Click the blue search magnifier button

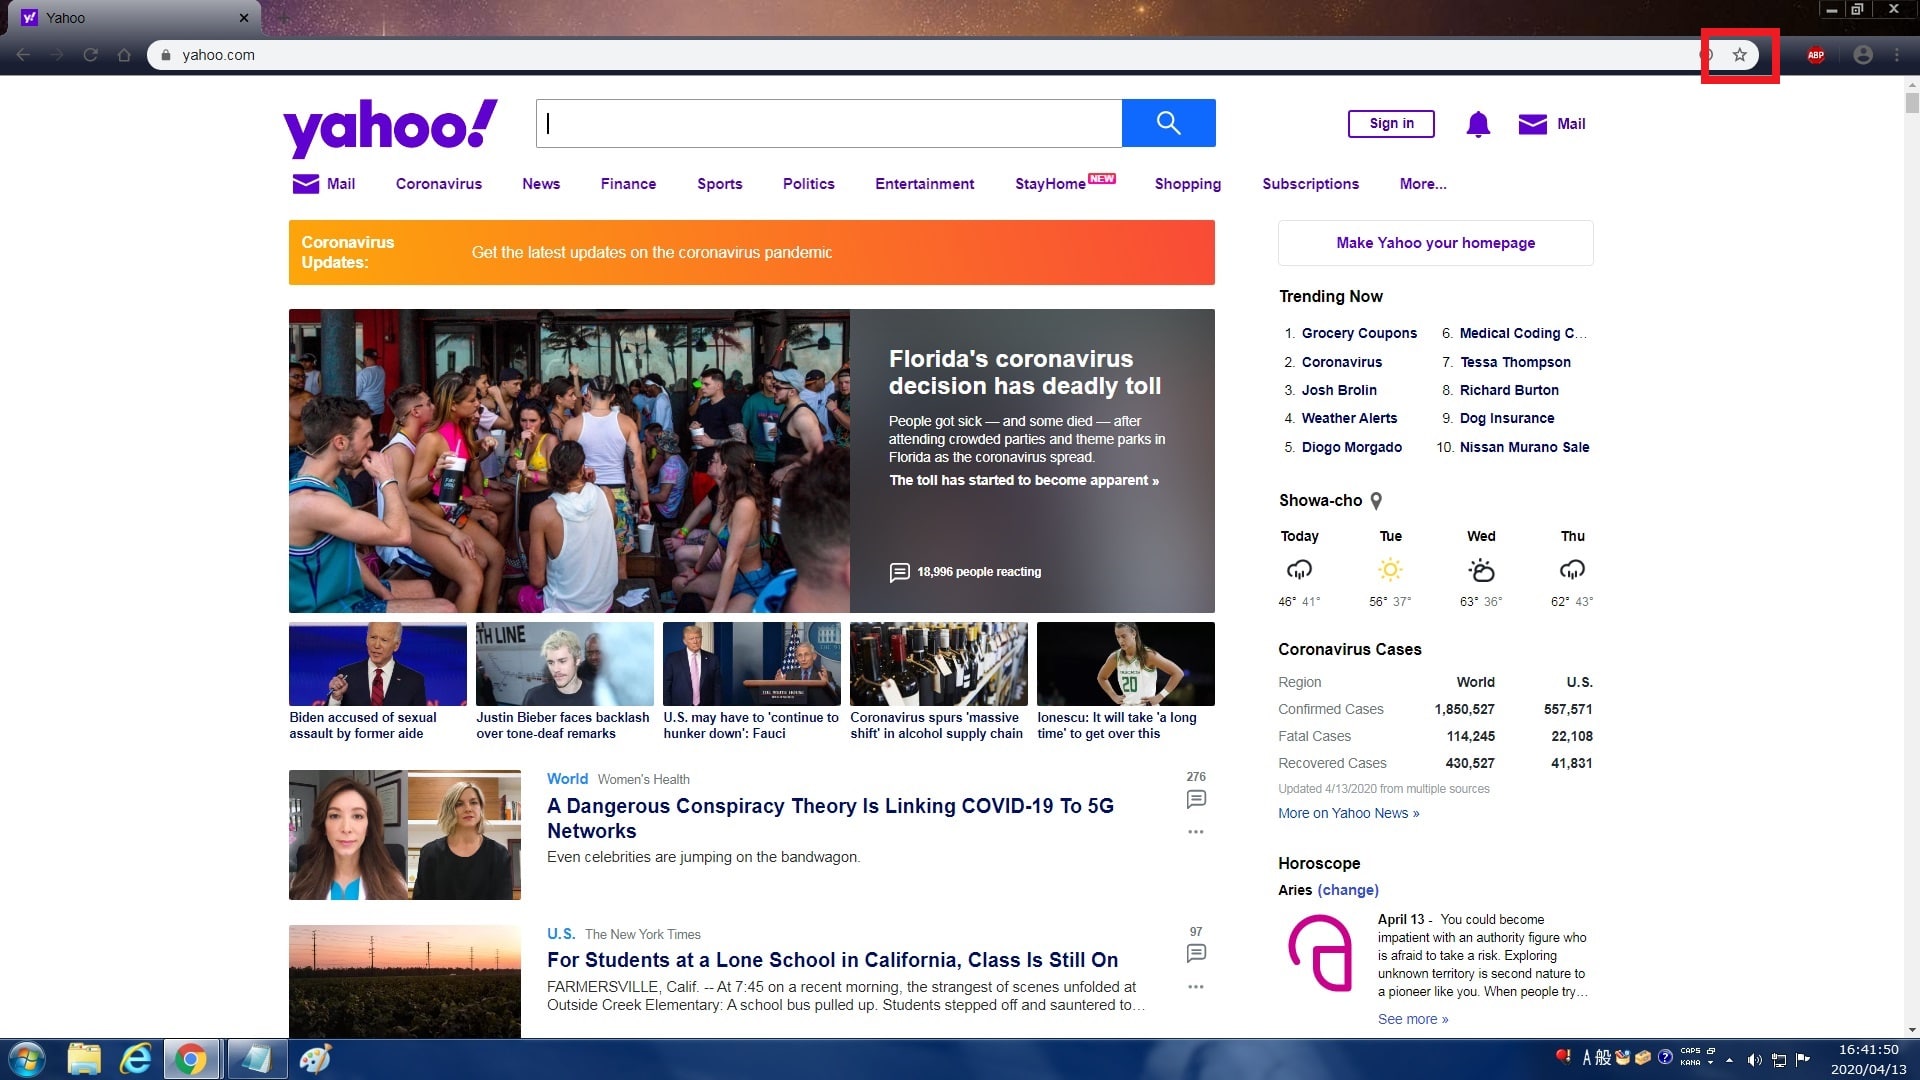pyautogui.click(x=1168, y=123)
